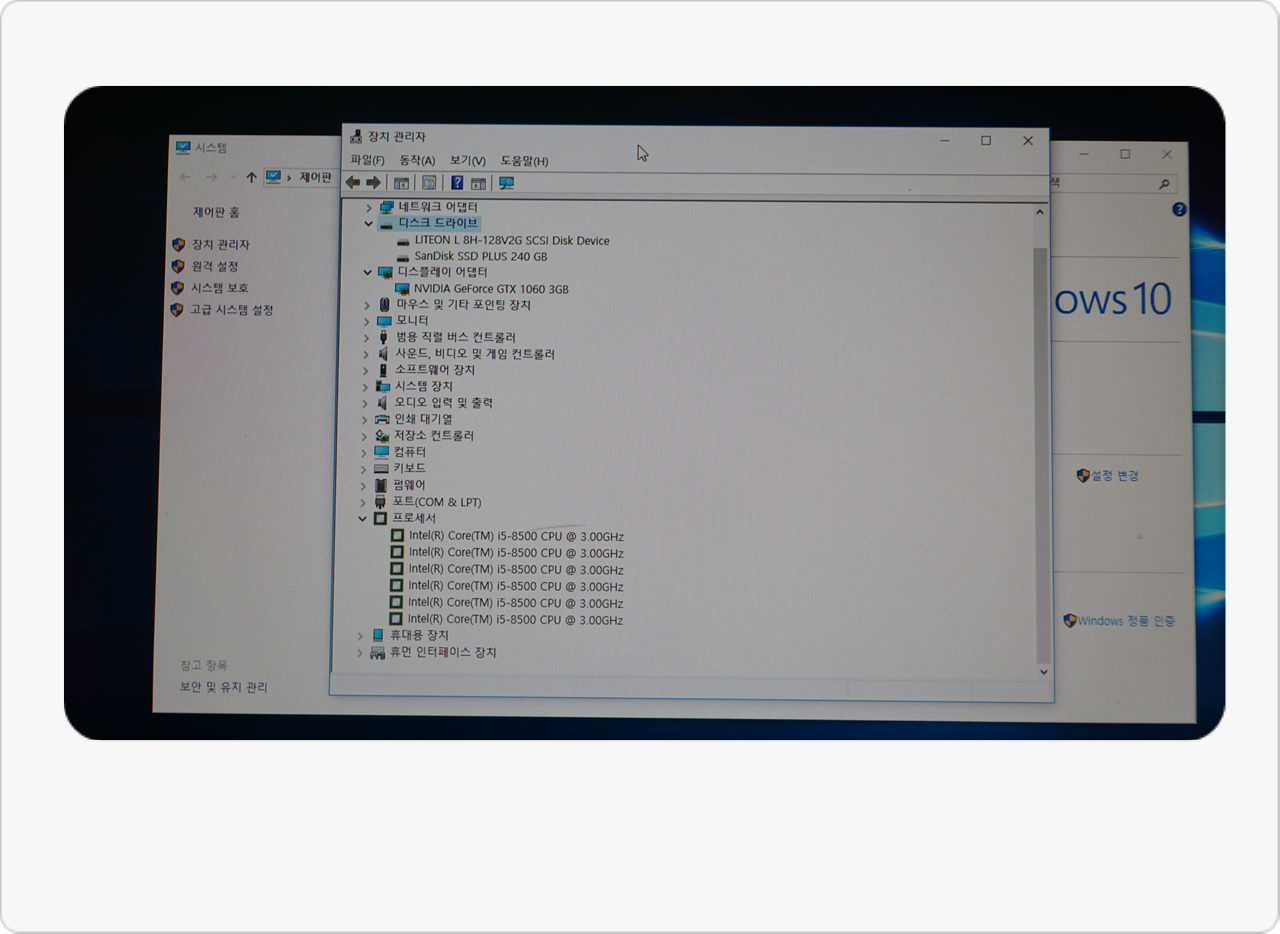Click the Forward arrow in Device Manager toolbar
This screenshot has width=1280, height=934.
click(x=373, y=183)
